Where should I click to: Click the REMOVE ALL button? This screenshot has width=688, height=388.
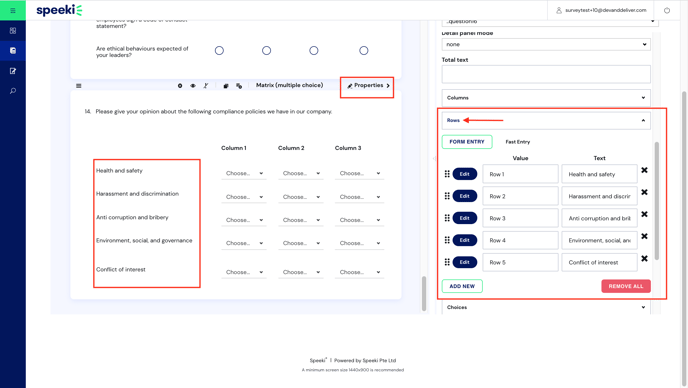coord(626,286)
